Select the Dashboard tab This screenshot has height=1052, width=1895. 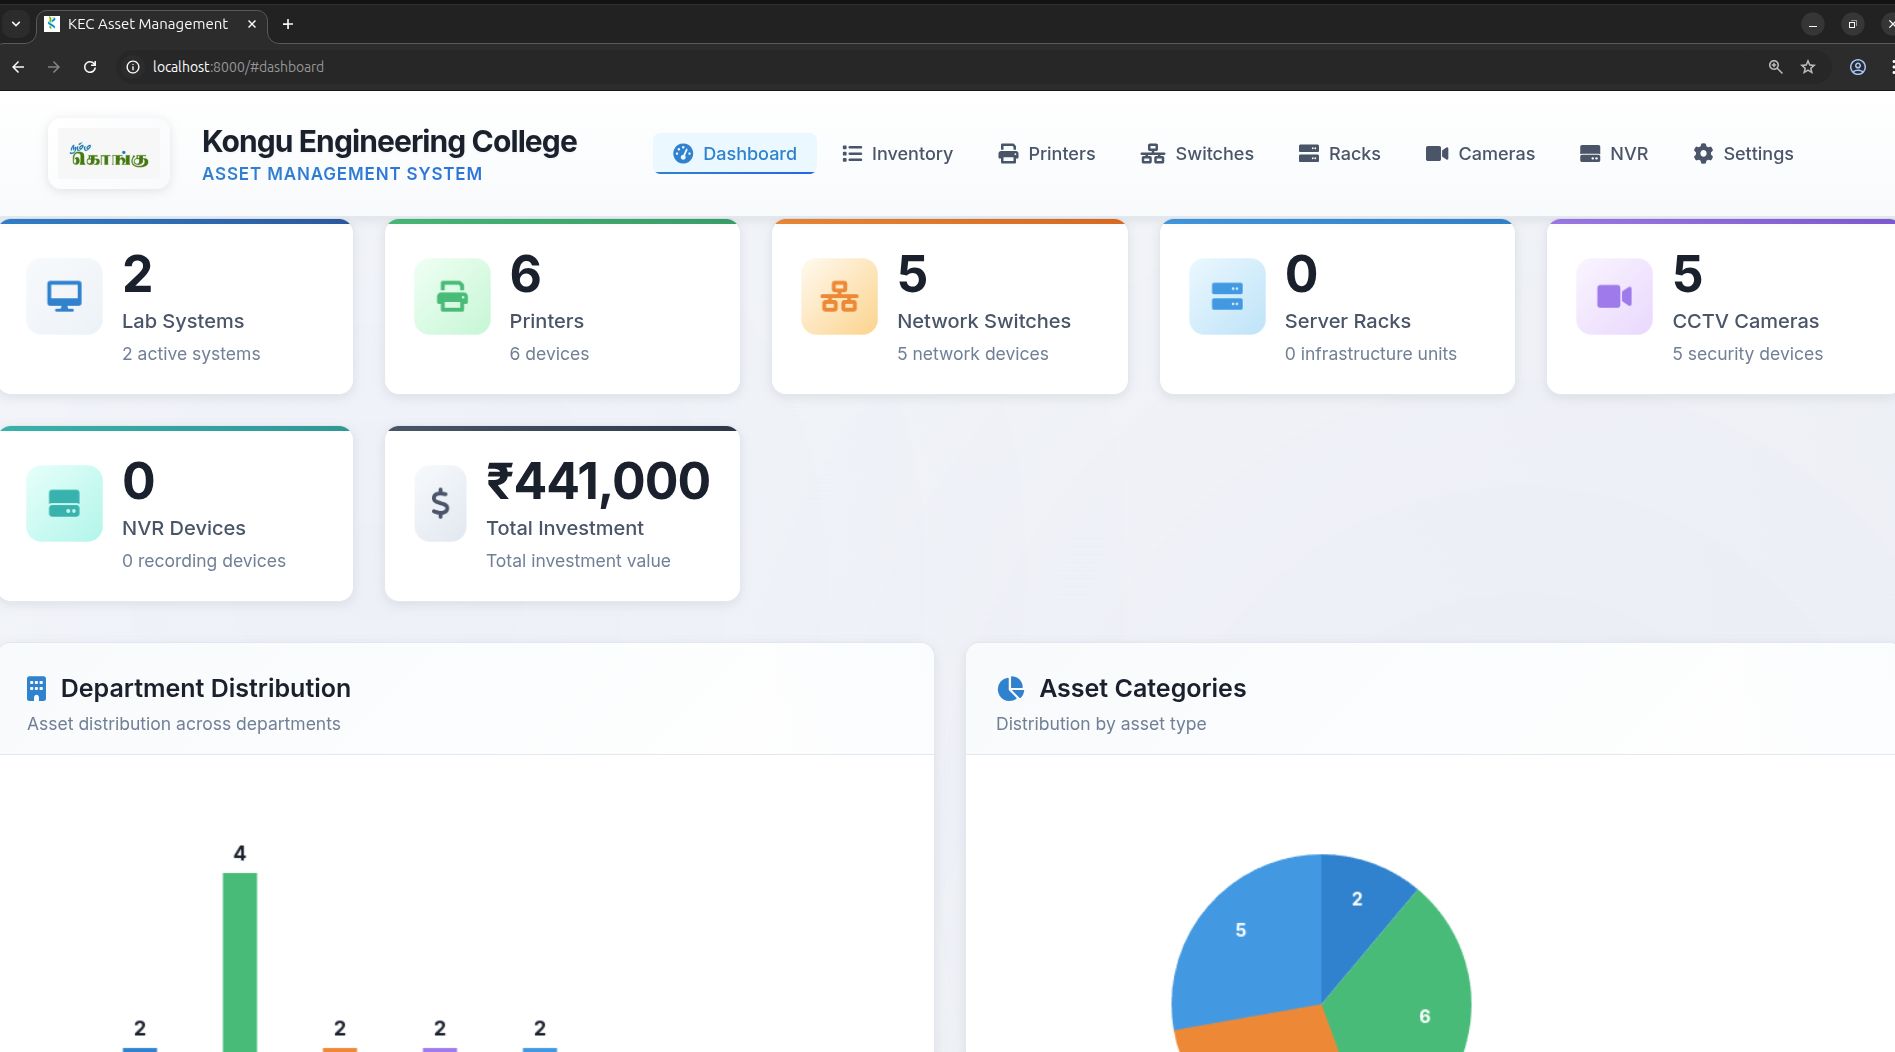(x=734, y=153)
